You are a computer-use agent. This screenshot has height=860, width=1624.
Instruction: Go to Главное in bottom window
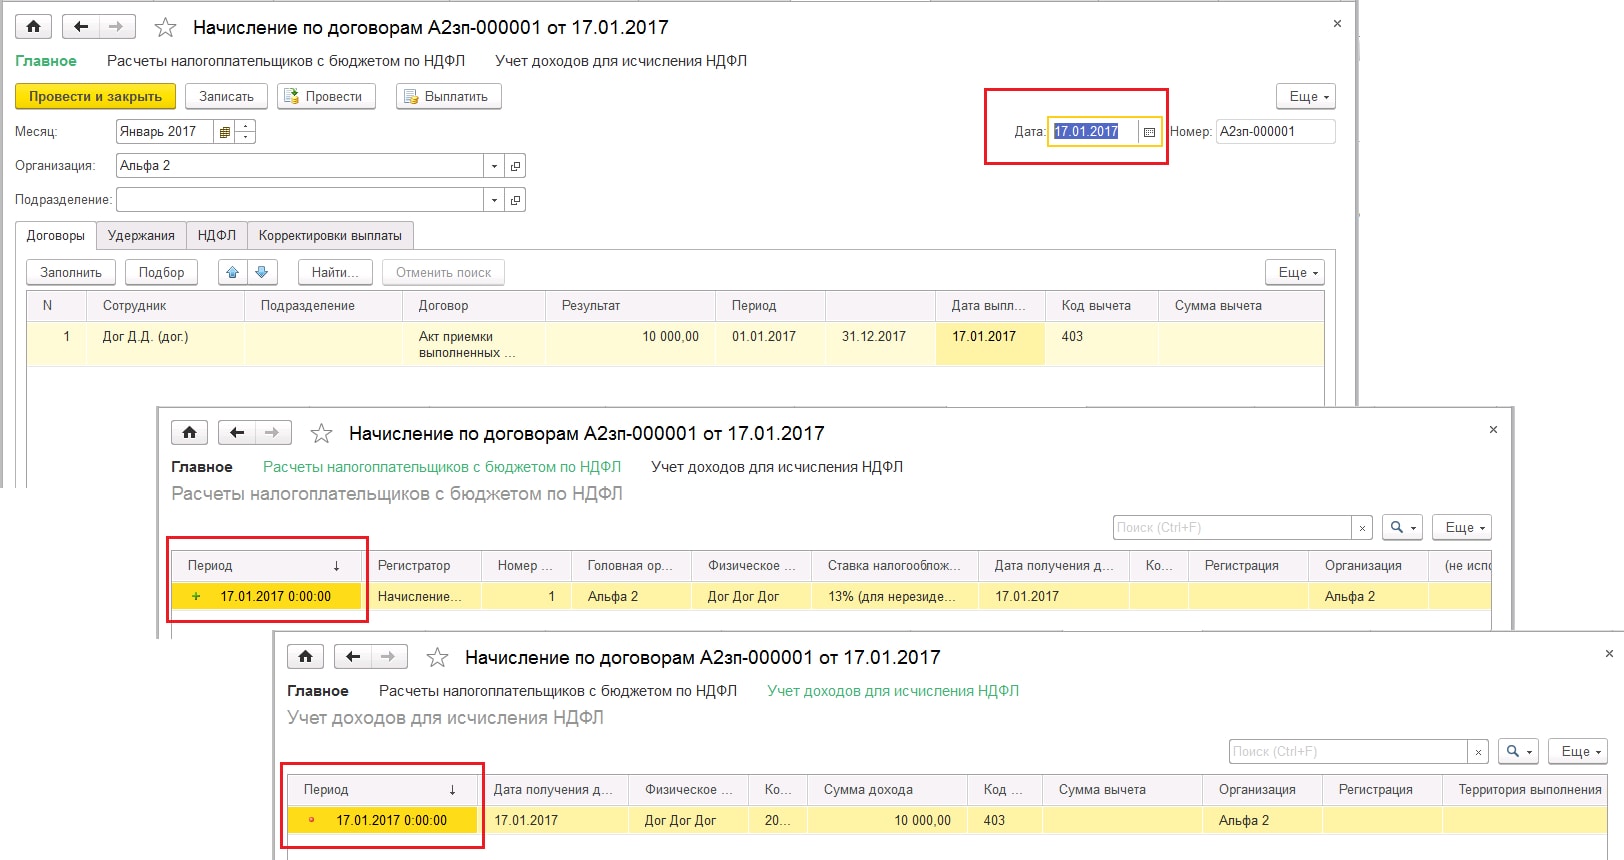[318, 691]
